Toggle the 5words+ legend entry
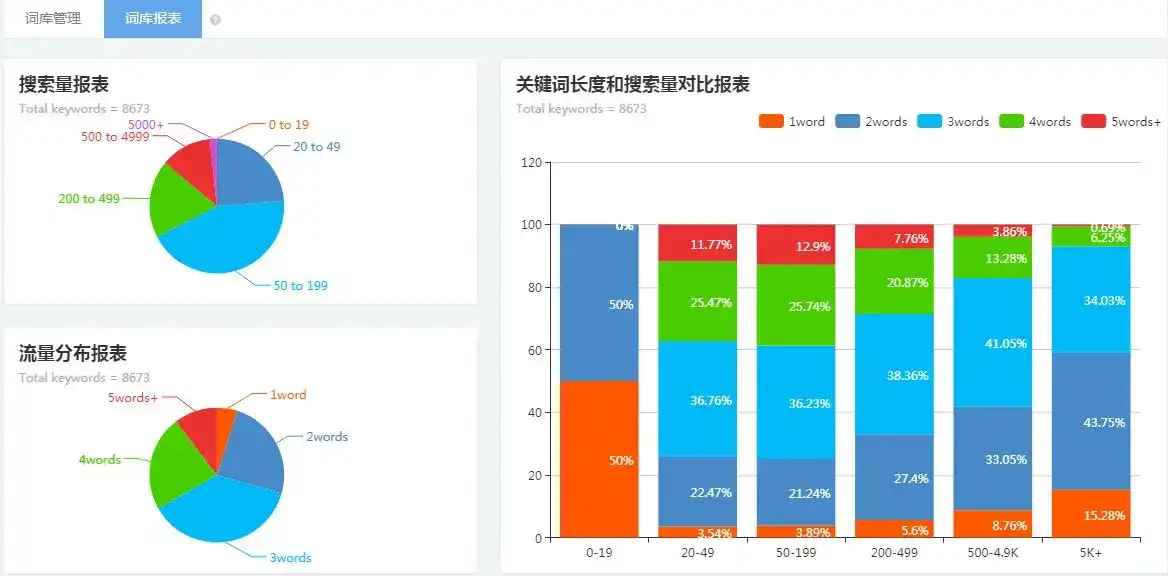The image size is (1168, 576). point(1121,121)
